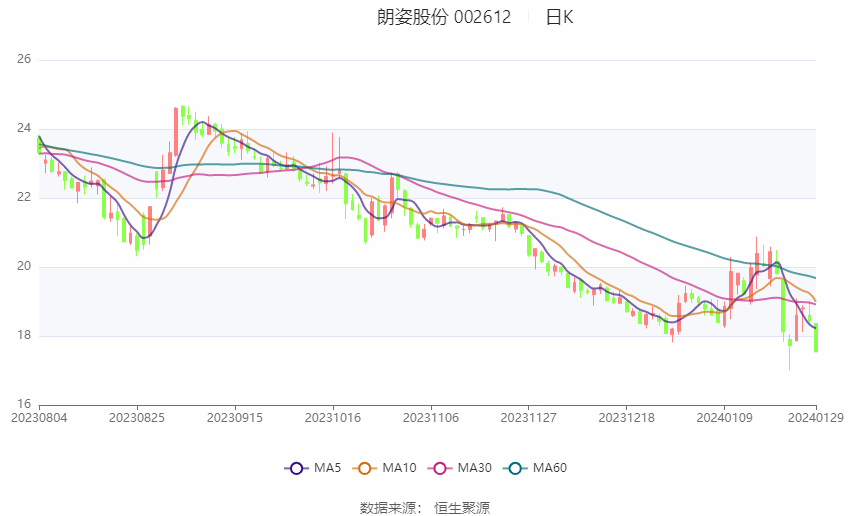Hide the MA30 line via its label
Screen dimensions: 850x516
[475, 468]
